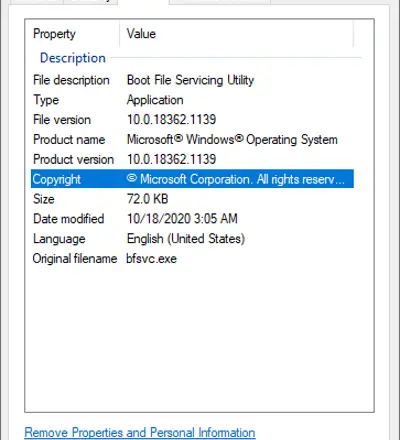Select the File version row
This screenshot has height=440, width=400.
click(x=192, y=119)
